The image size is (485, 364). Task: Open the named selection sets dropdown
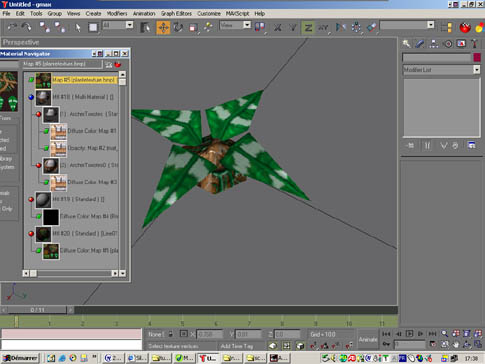tap(407, 25)
